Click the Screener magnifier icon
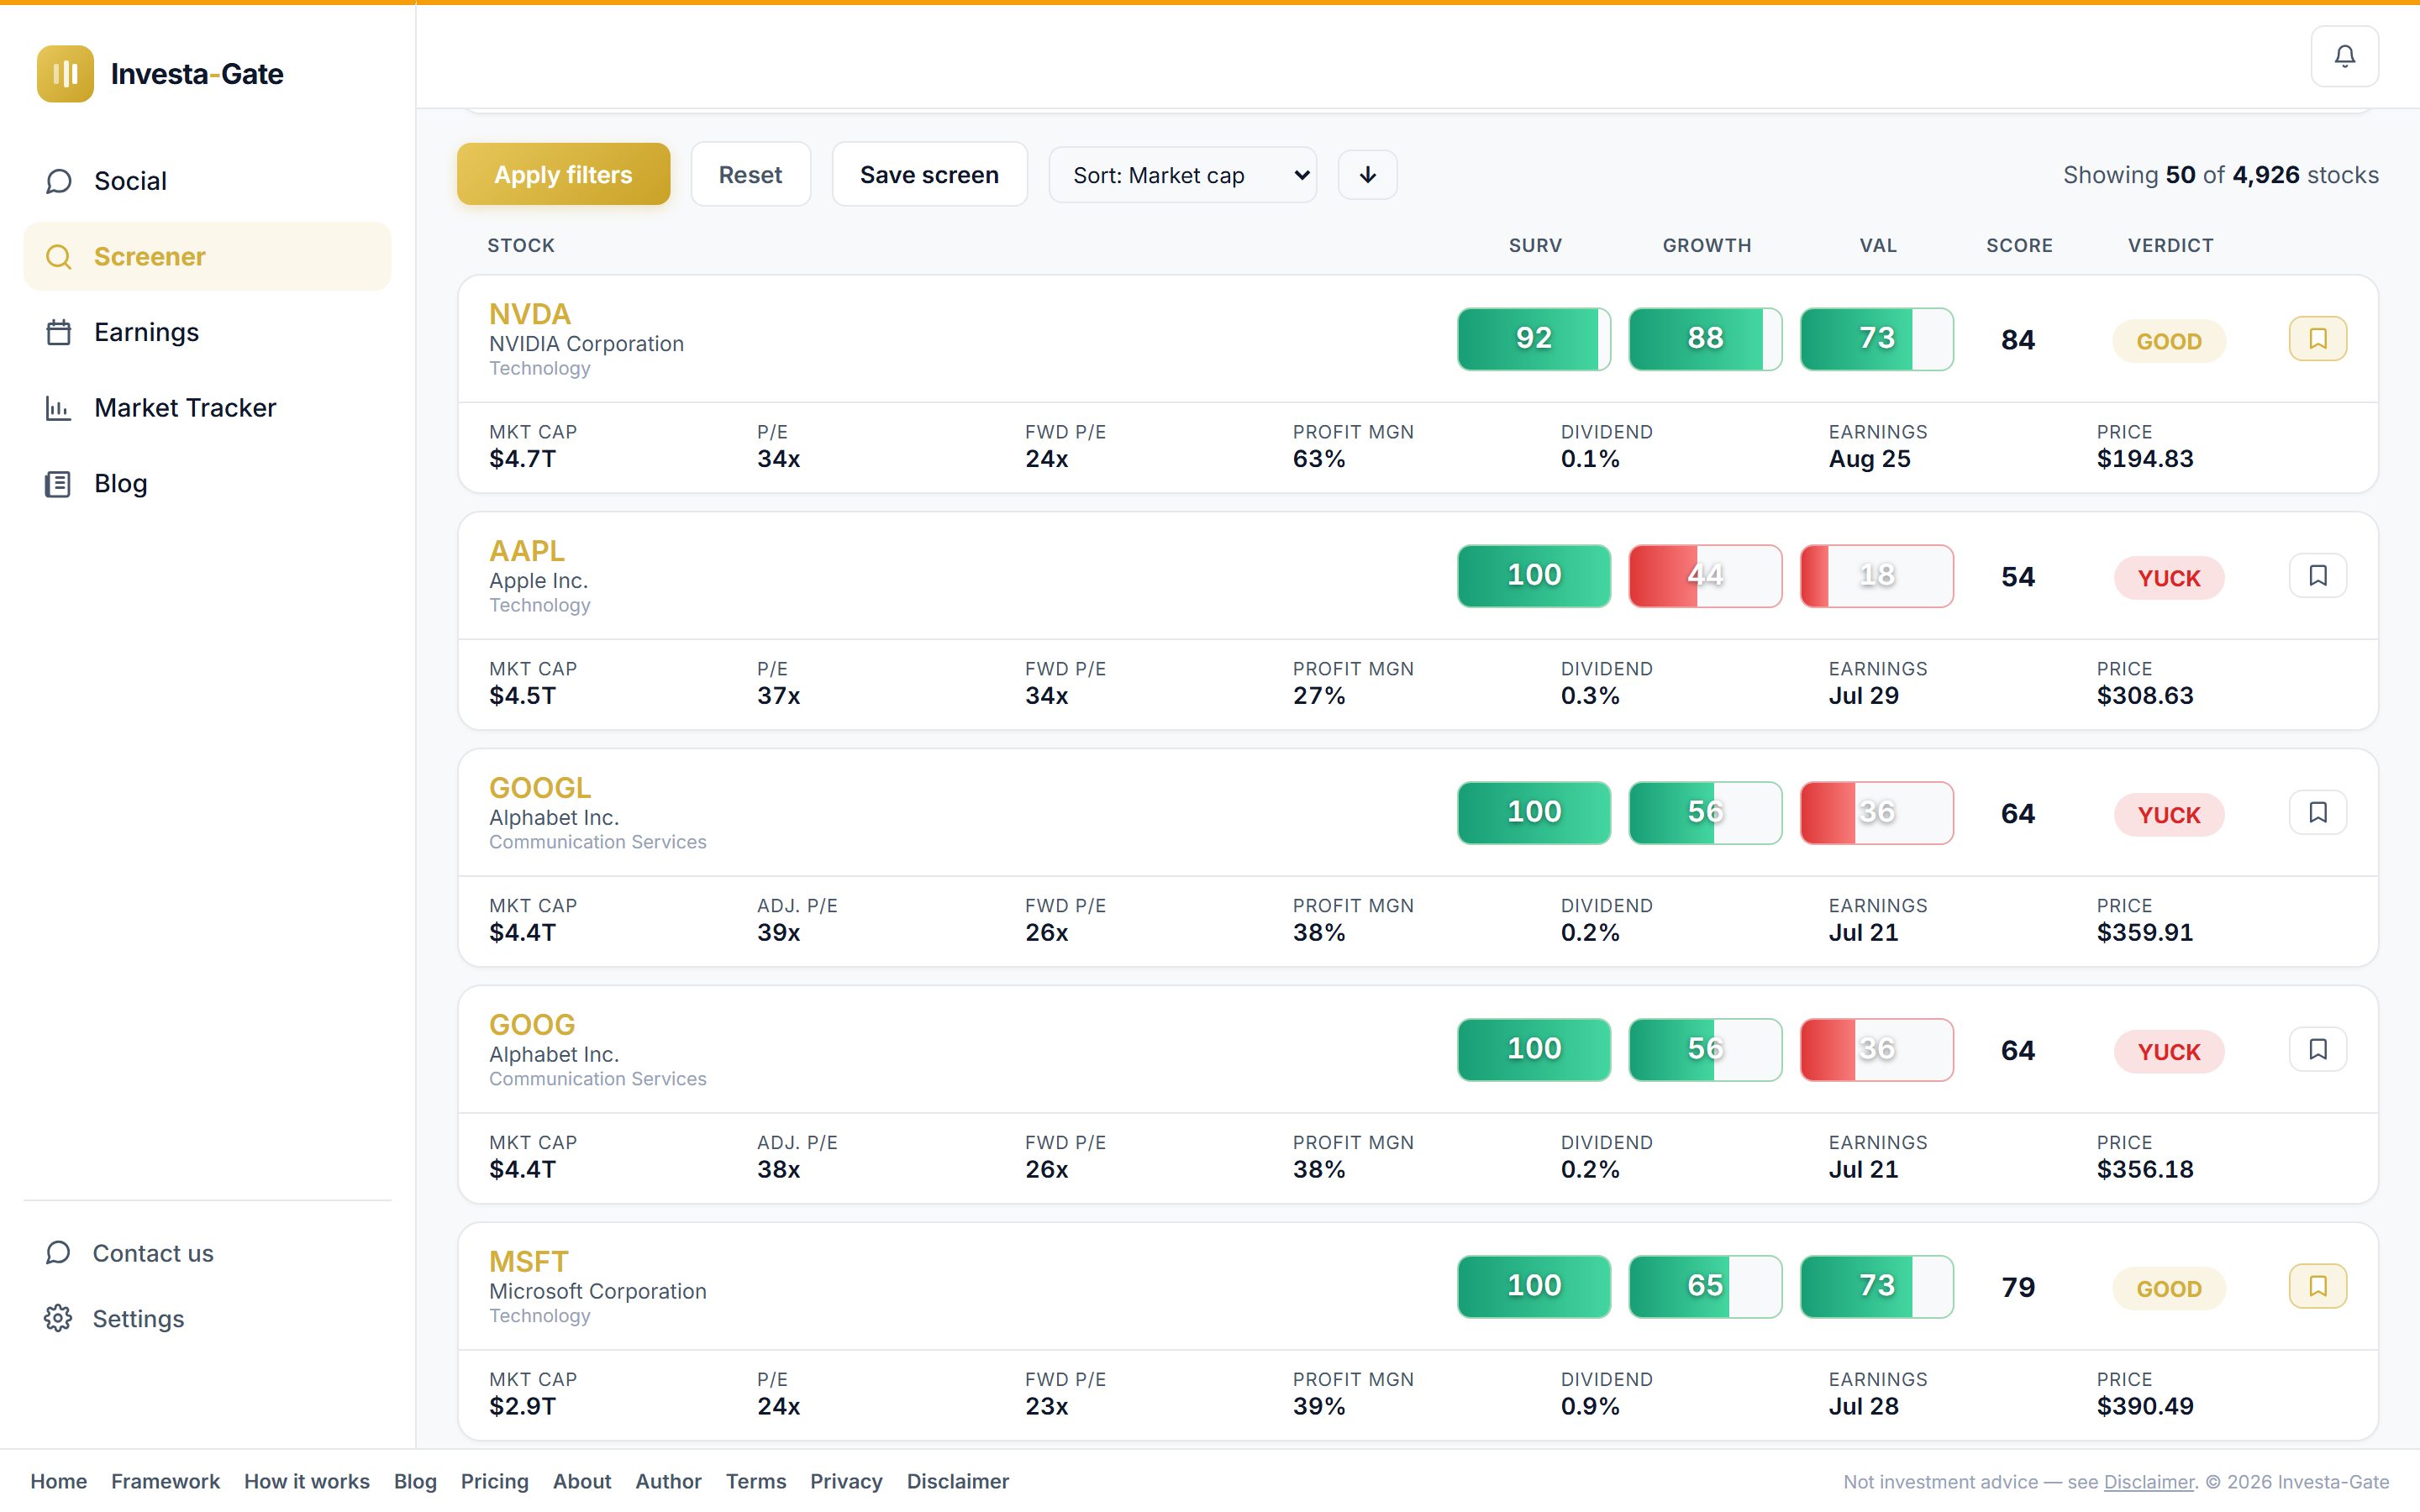The width and height of the screenshot is (2420, 1512). coord(59,257)
